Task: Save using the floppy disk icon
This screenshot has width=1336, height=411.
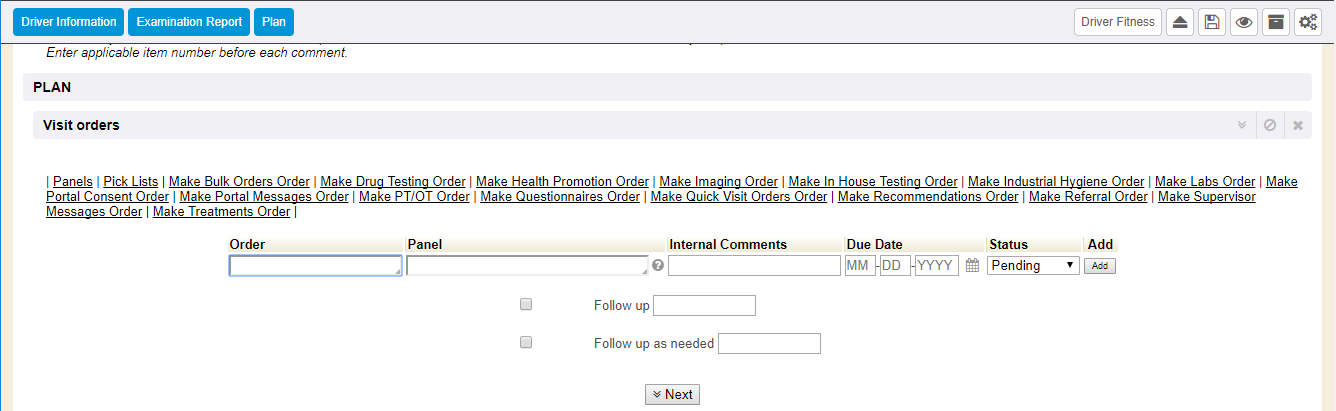Action: (1212, 22)
